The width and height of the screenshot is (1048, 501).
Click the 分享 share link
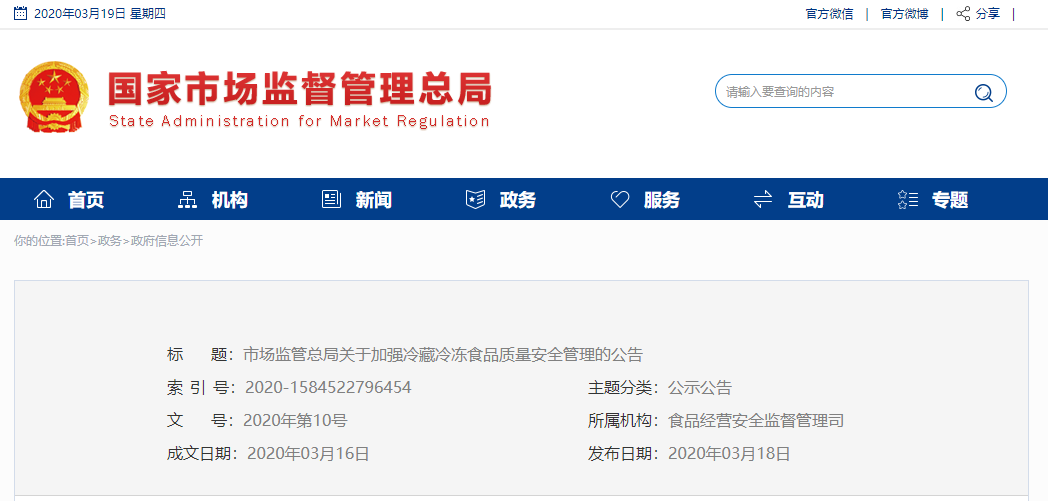[988, 13]
